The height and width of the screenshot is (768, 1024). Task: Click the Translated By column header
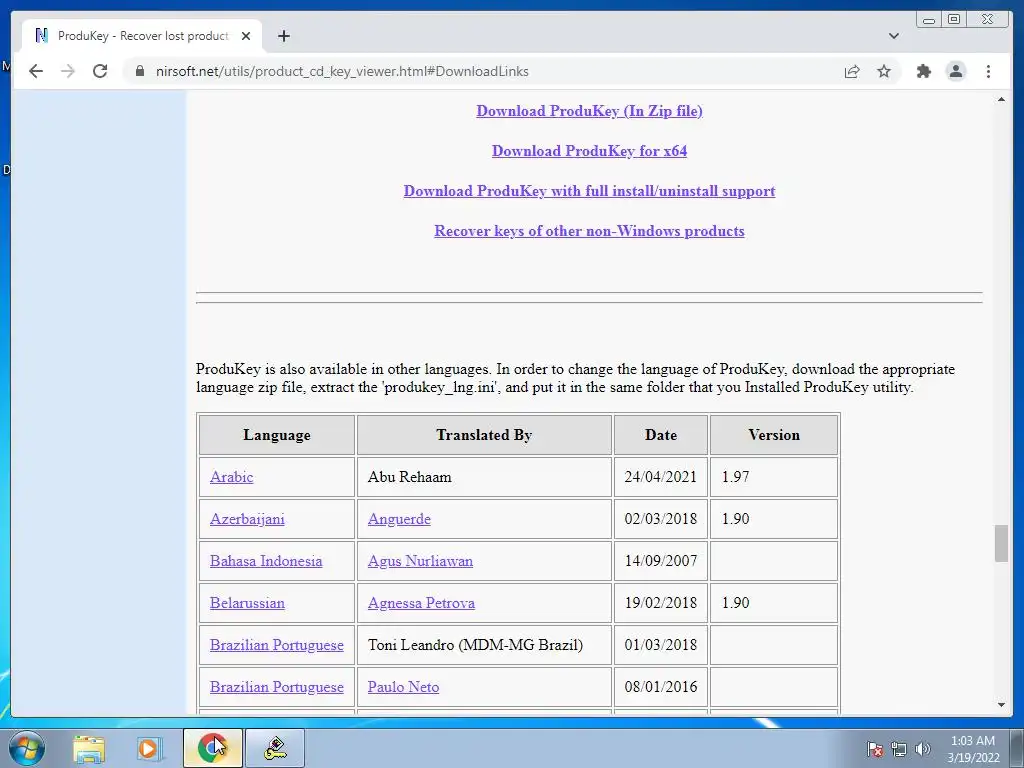pos(484,435)
